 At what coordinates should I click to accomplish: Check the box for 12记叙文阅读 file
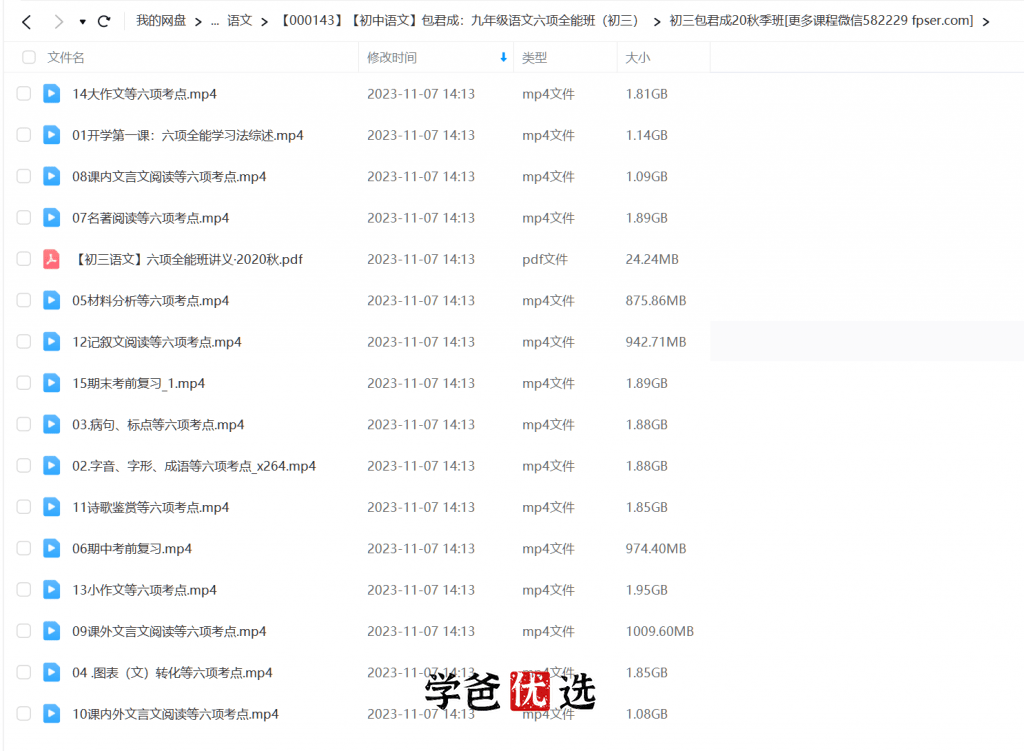click(x=24, y=342)
